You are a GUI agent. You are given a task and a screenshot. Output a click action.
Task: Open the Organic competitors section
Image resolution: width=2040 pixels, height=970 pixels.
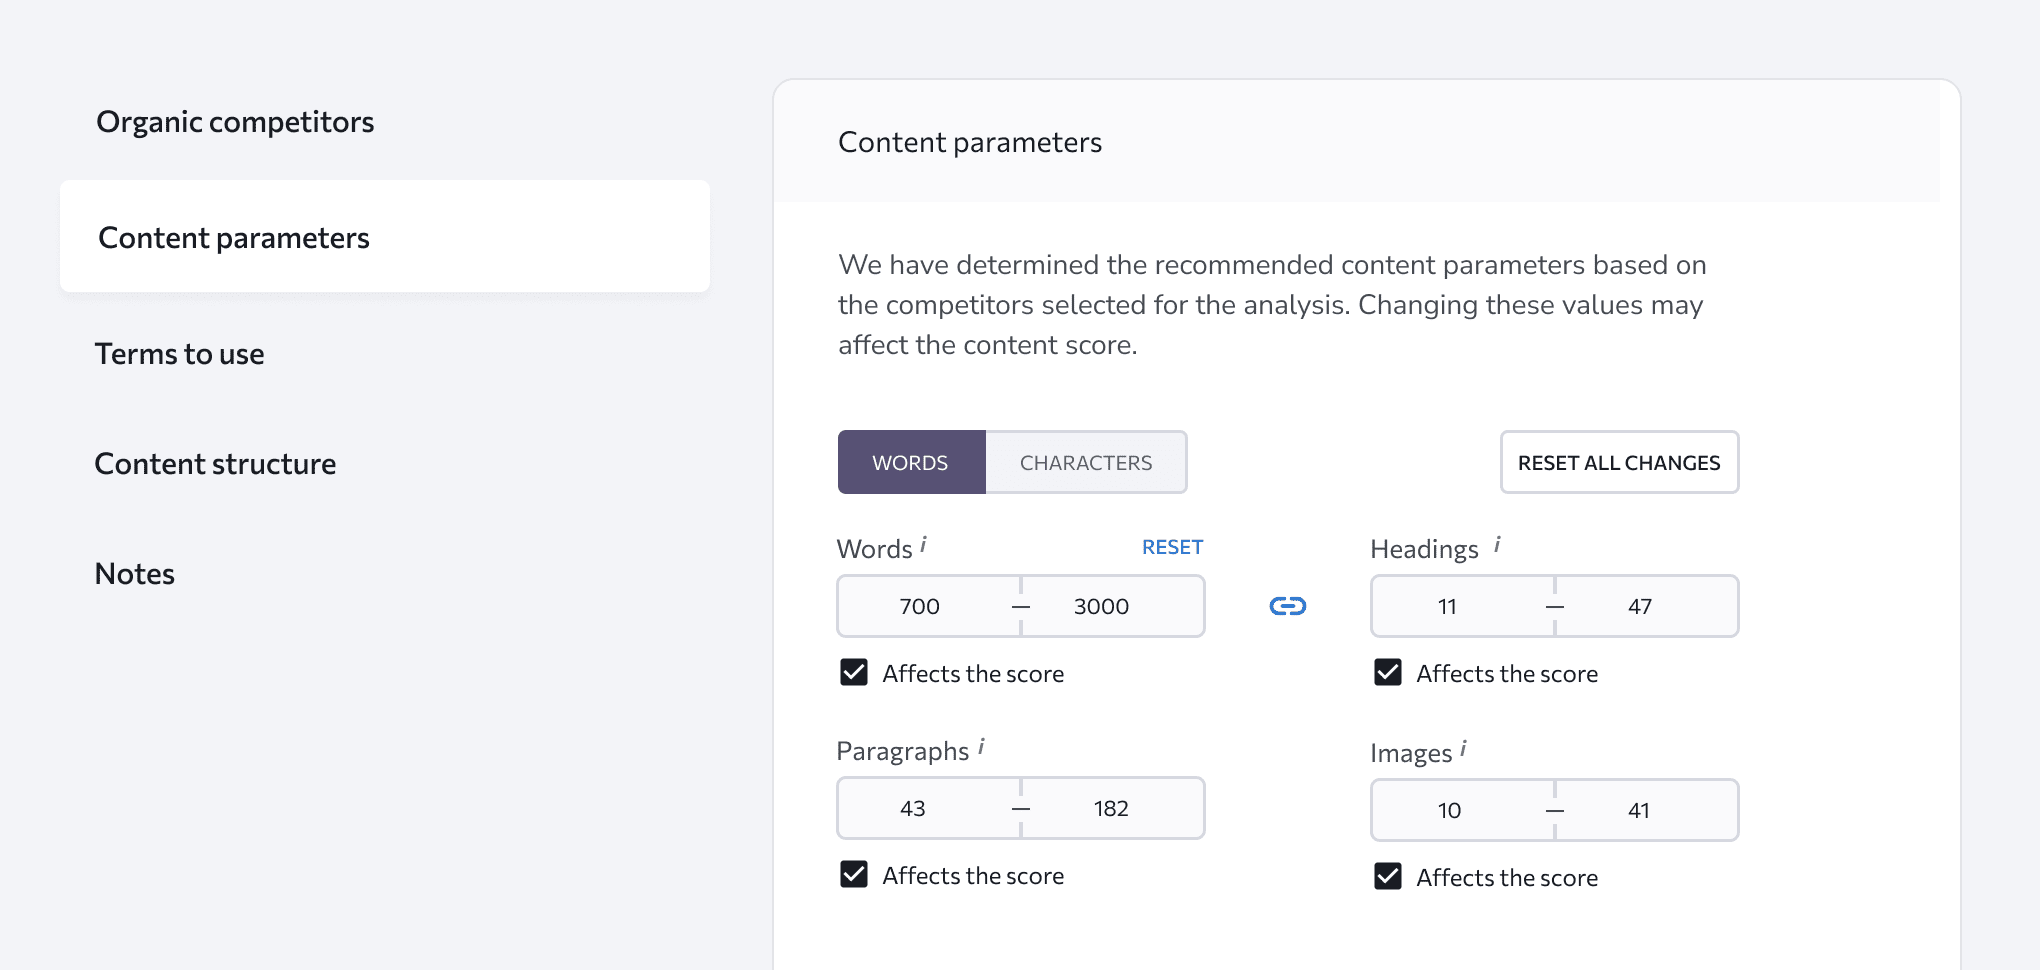[x=235, y=122]
